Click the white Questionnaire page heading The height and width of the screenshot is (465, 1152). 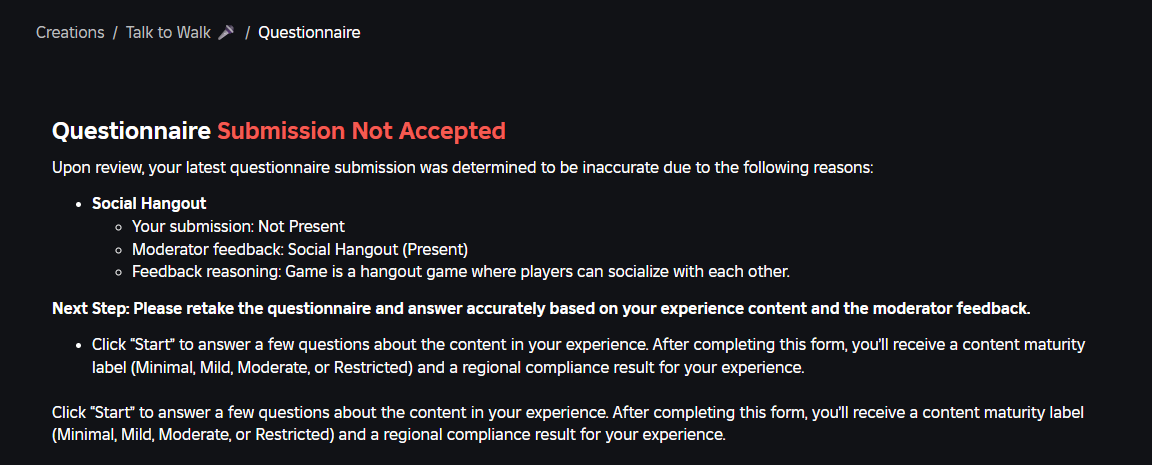pyautogui.click(x=132, y=131)
